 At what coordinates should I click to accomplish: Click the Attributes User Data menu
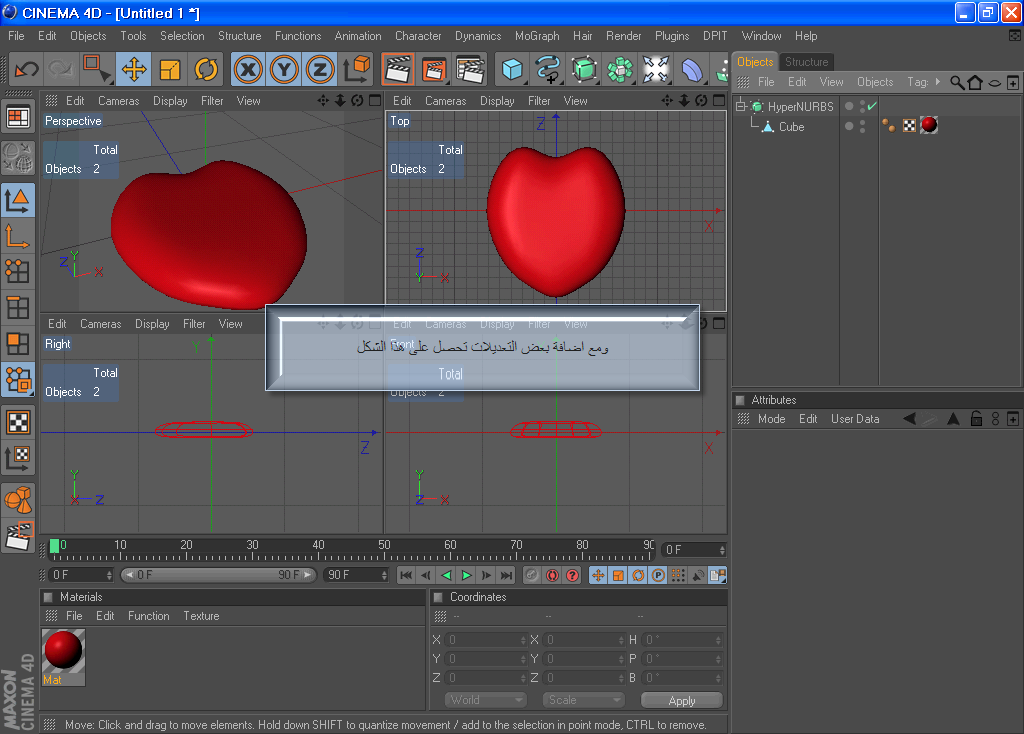pyautogui.click(x=855, y=419)
